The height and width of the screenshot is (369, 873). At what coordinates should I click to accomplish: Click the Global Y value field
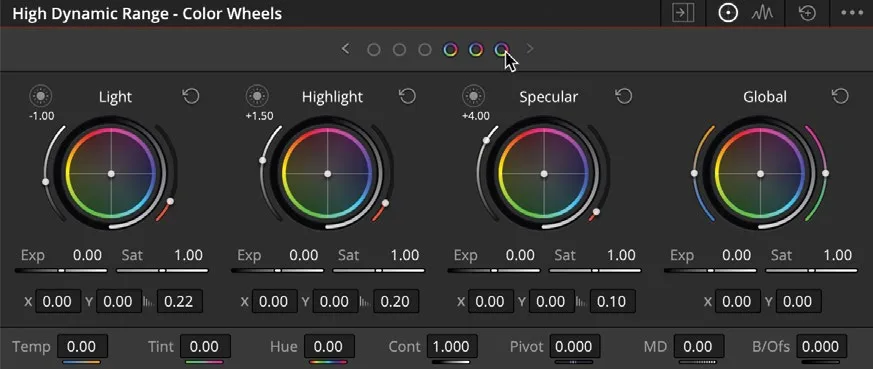pyautogui.click(x=798, y=302)
